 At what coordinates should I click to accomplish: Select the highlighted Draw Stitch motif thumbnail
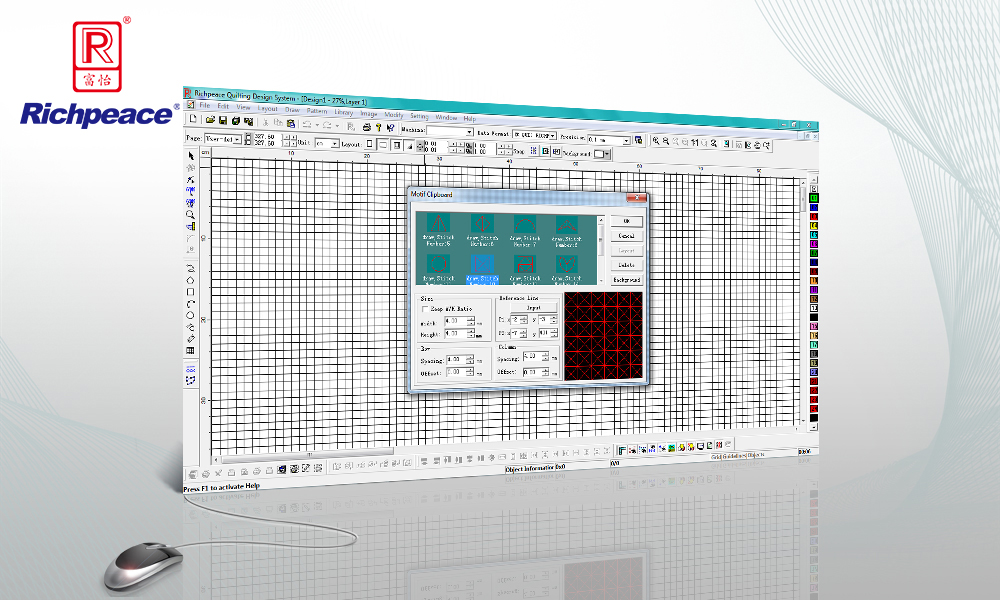coord(482,263)
